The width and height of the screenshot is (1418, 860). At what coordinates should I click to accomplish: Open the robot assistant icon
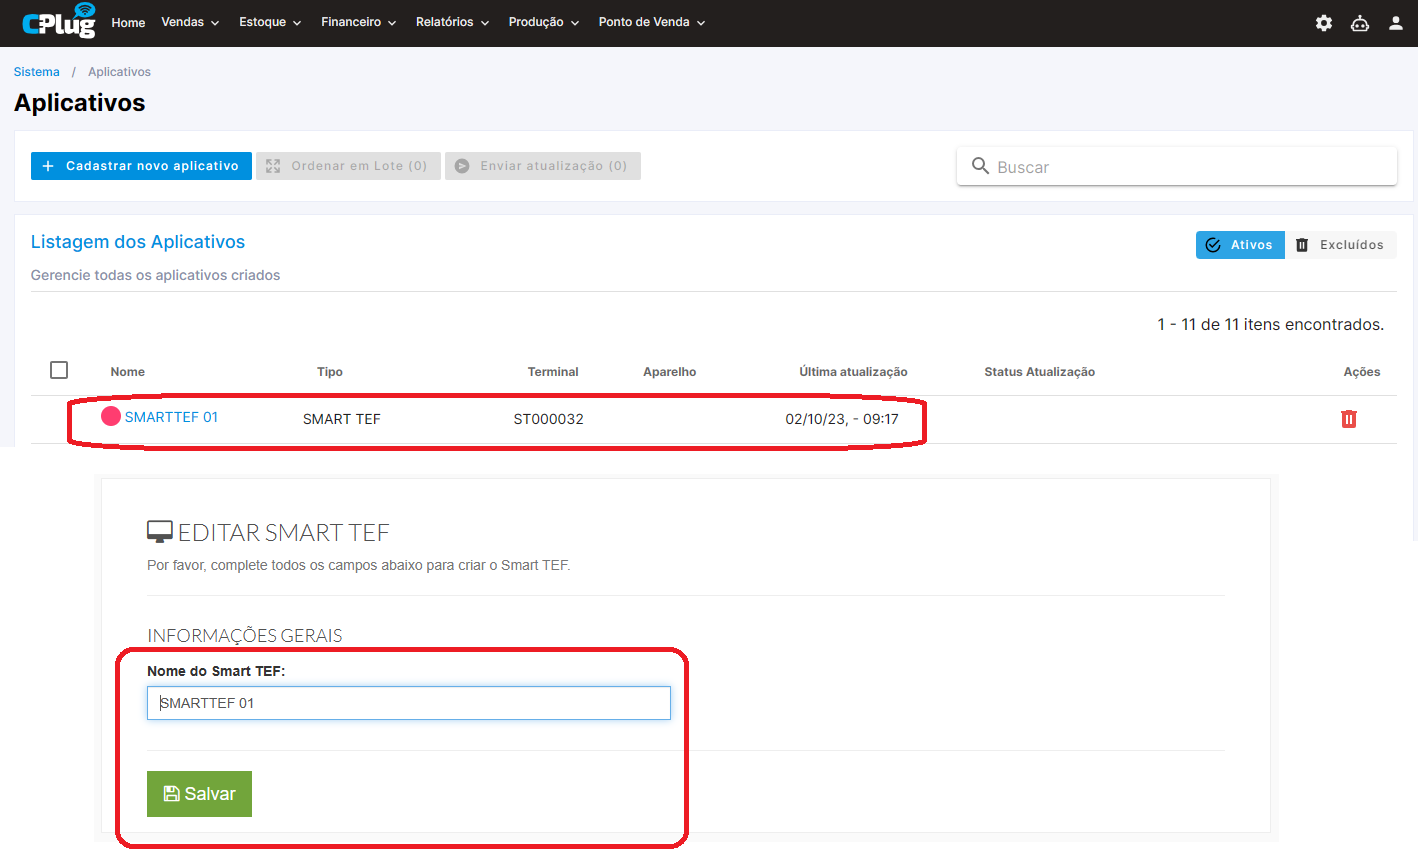click(1360, 23)
